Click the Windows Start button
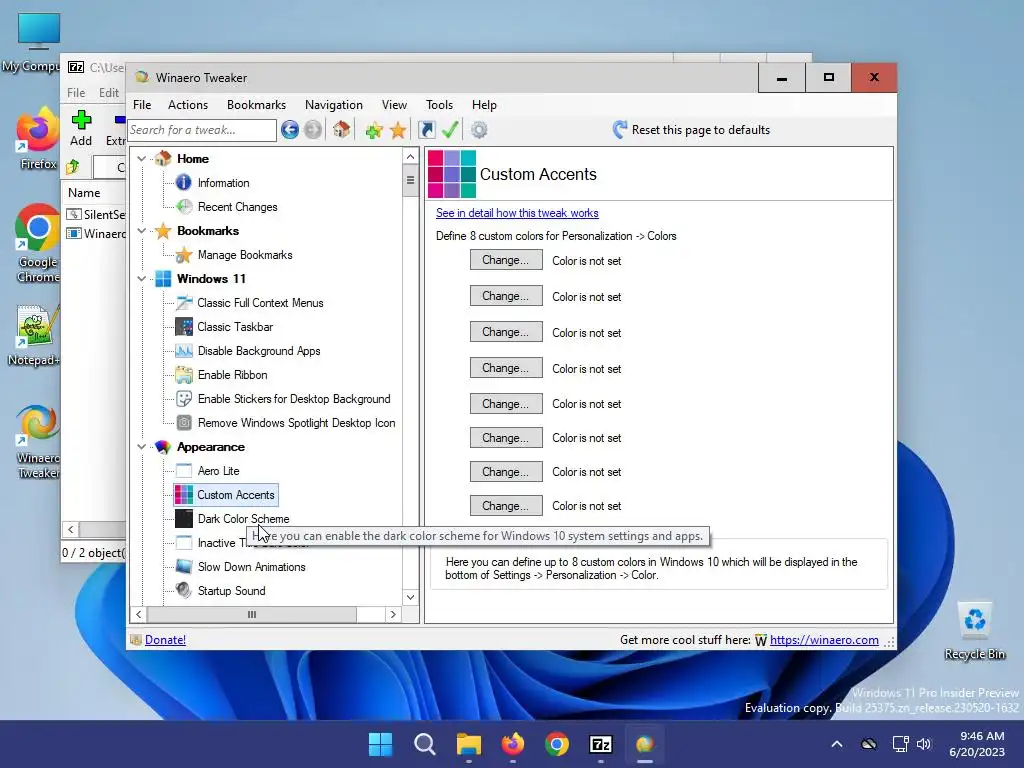Screen dimensions: 1024x768 click(x=380, y=744)
